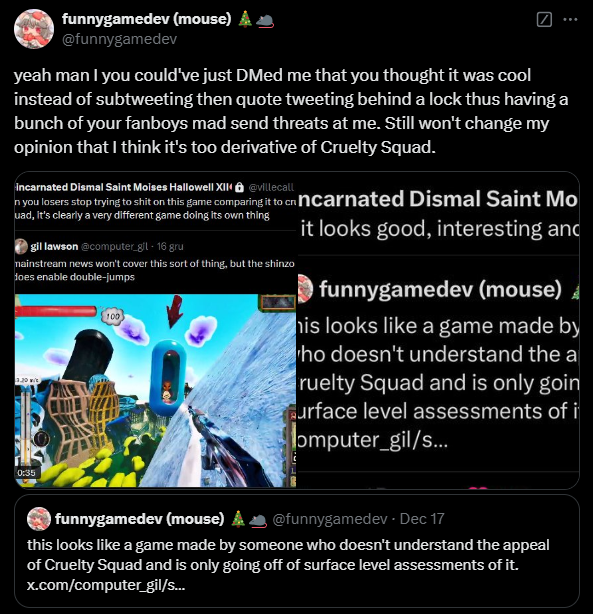Screen dimensions: 593x614
Task: Click the Grok slash icon
Action: point(544,19)
